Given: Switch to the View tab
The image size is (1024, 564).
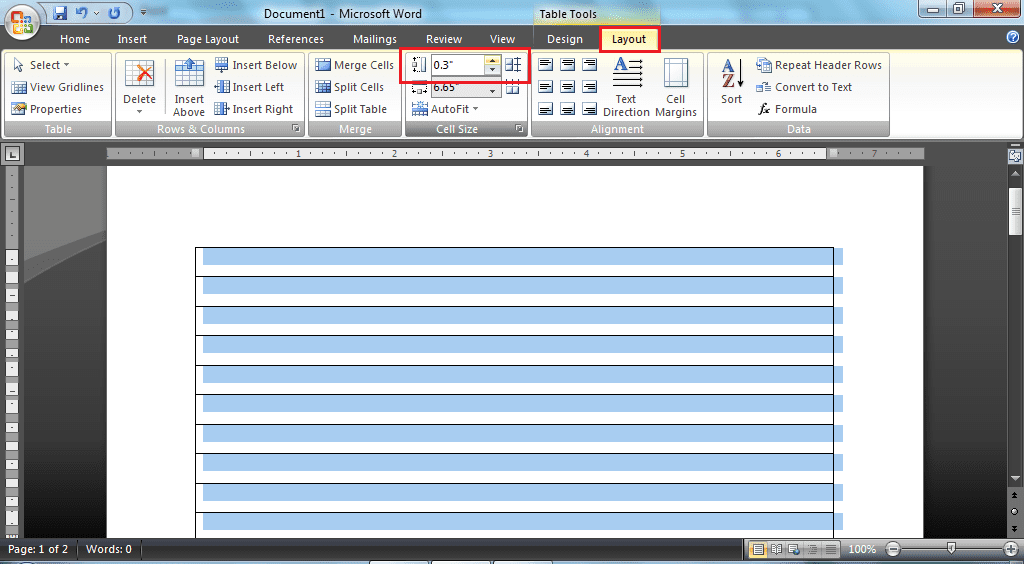Looking at the screenshot, I should [x=502, y=39].
